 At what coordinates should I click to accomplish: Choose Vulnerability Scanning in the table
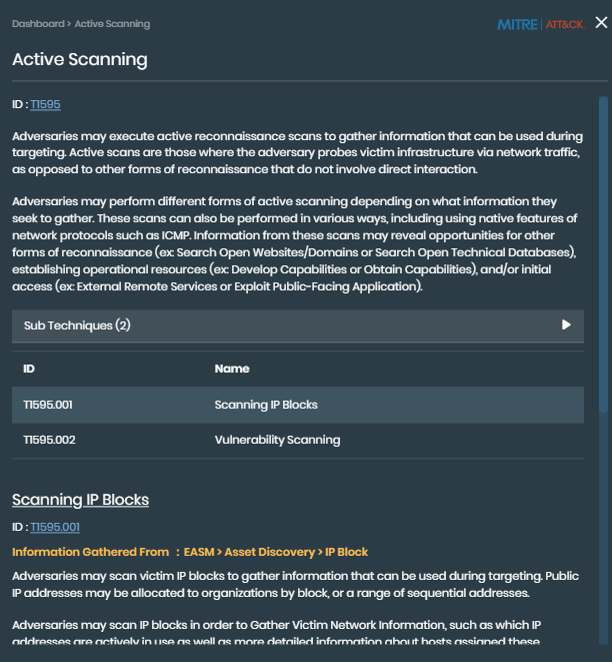tap(277, 439)
